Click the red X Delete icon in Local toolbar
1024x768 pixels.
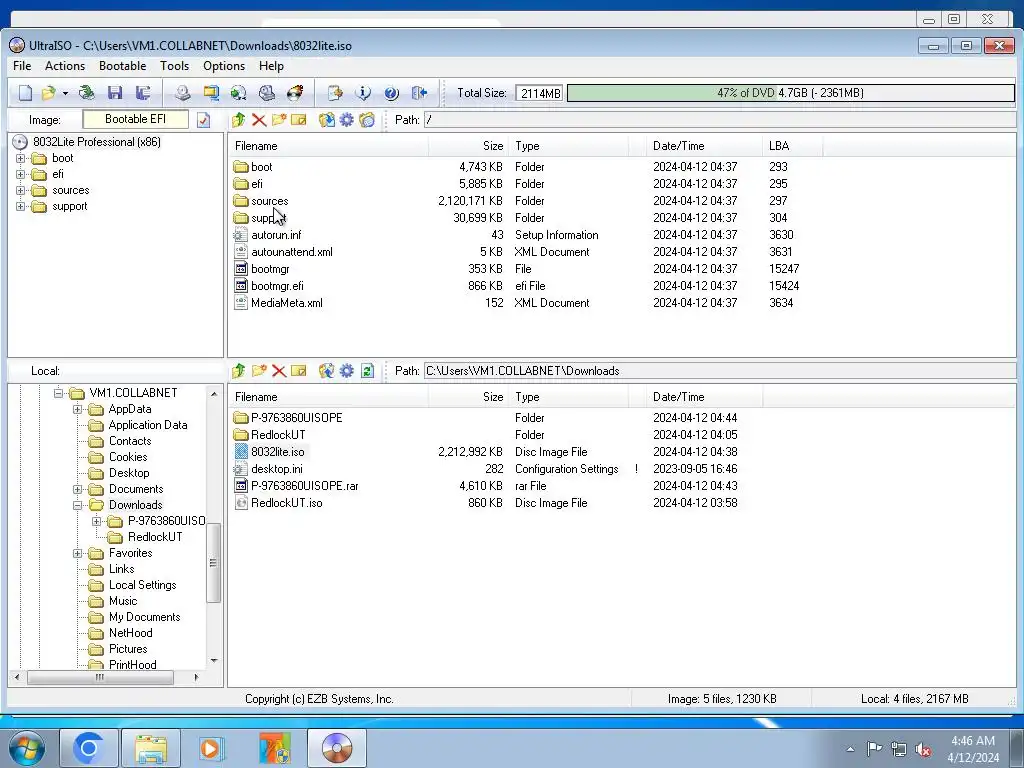279,370
